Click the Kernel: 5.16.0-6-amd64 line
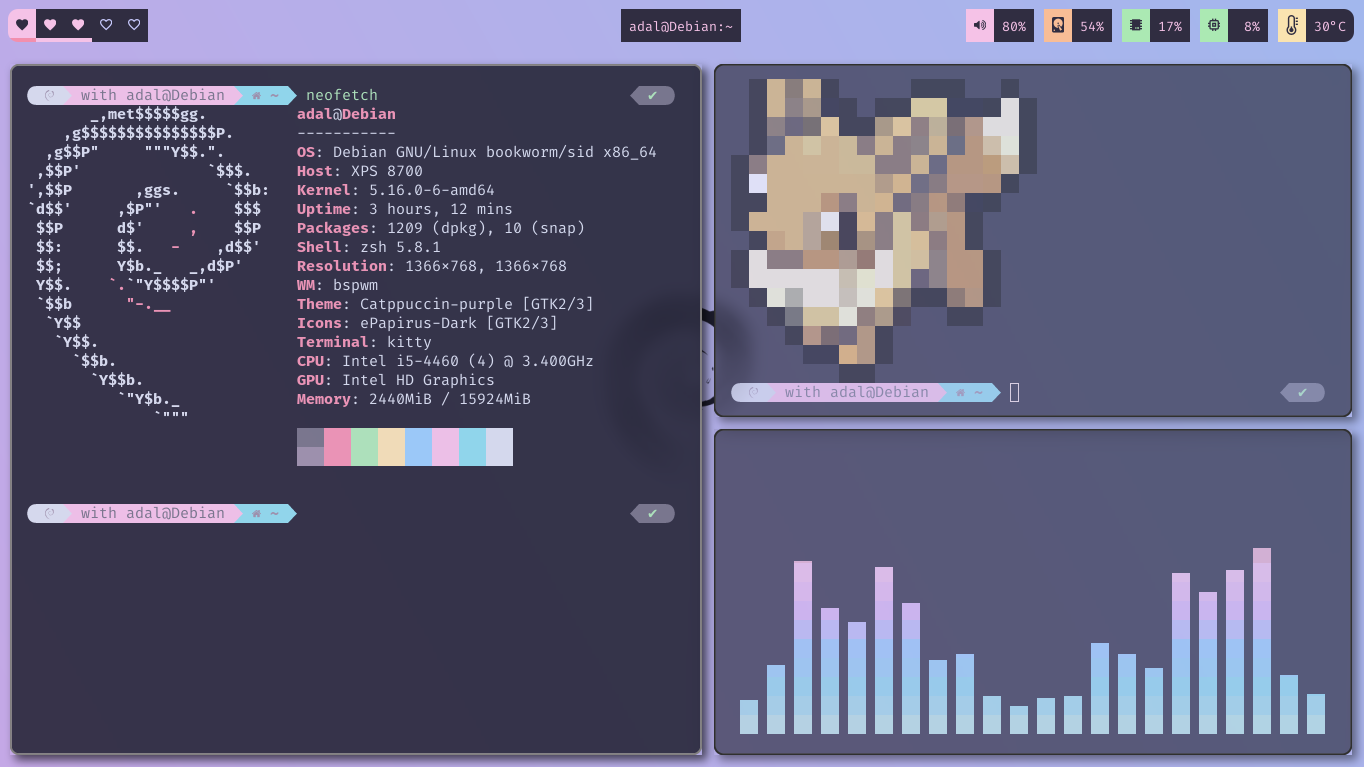 pyautogui.click(x=396, y=190)
